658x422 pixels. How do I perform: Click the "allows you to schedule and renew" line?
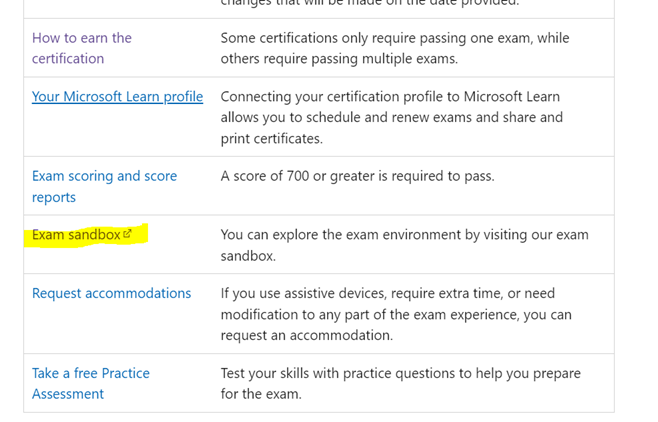tap(391, 117)
